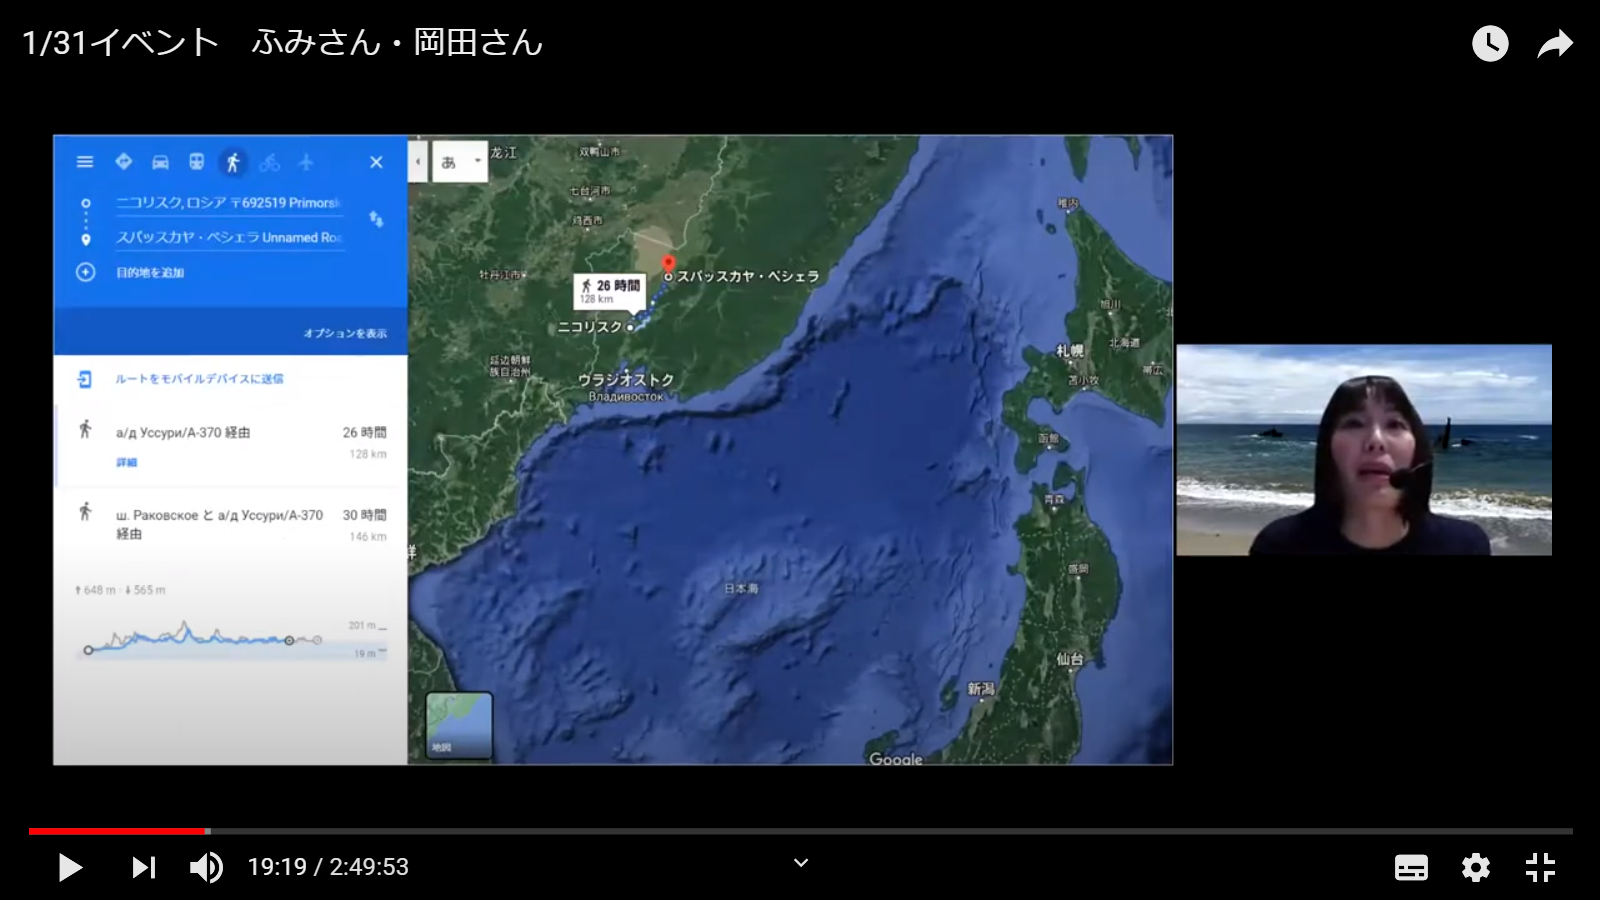1600x900 pixels.
Task: Open the Google Maps hamburger menu
Action: [85, 161]
